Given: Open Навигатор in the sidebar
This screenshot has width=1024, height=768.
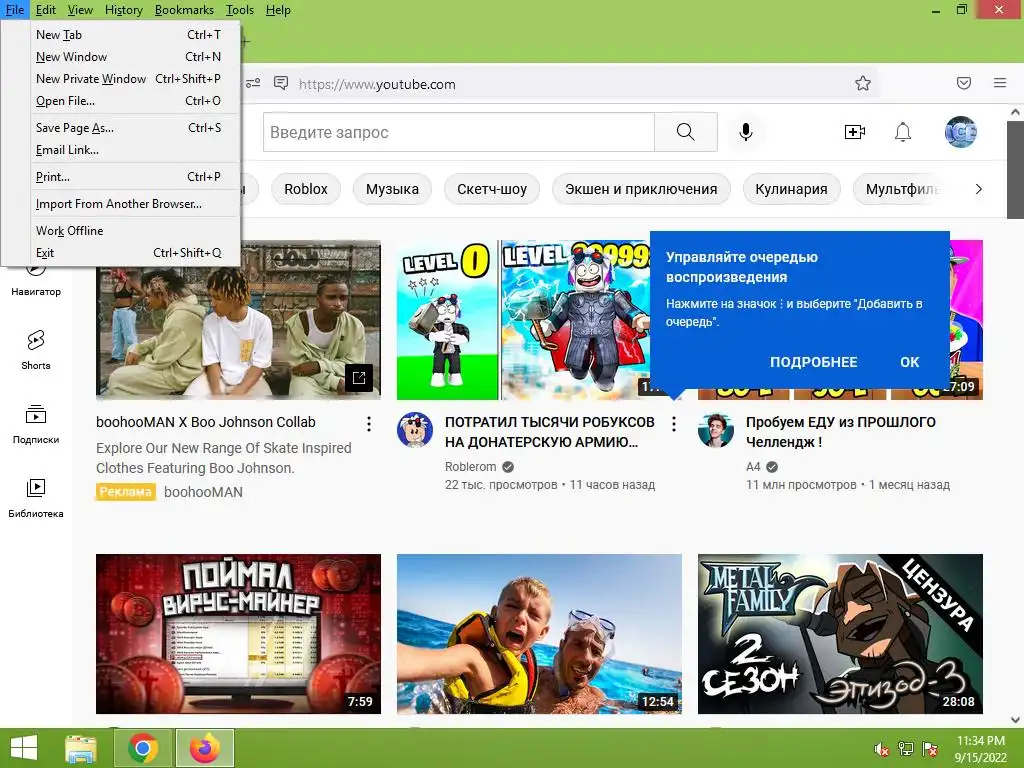Looking at the screenshot, I should click(x=36, y=282).
